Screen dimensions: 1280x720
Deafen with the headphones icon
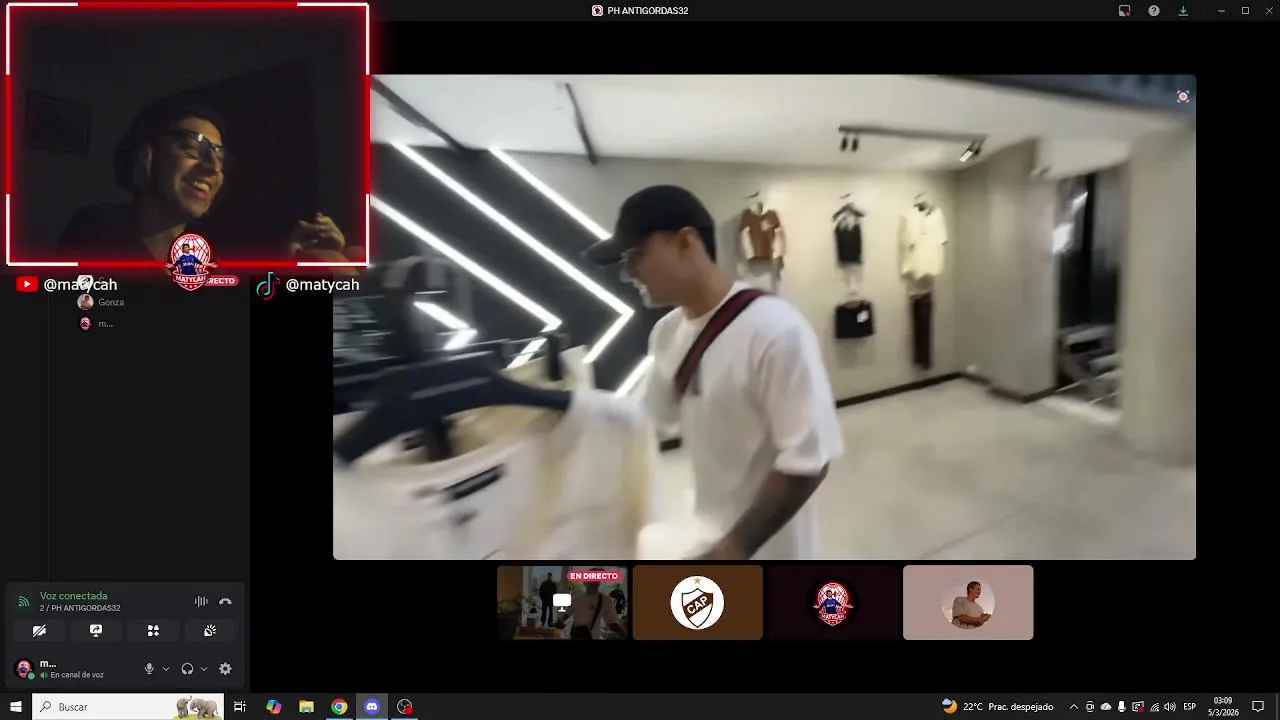(187, 669)
